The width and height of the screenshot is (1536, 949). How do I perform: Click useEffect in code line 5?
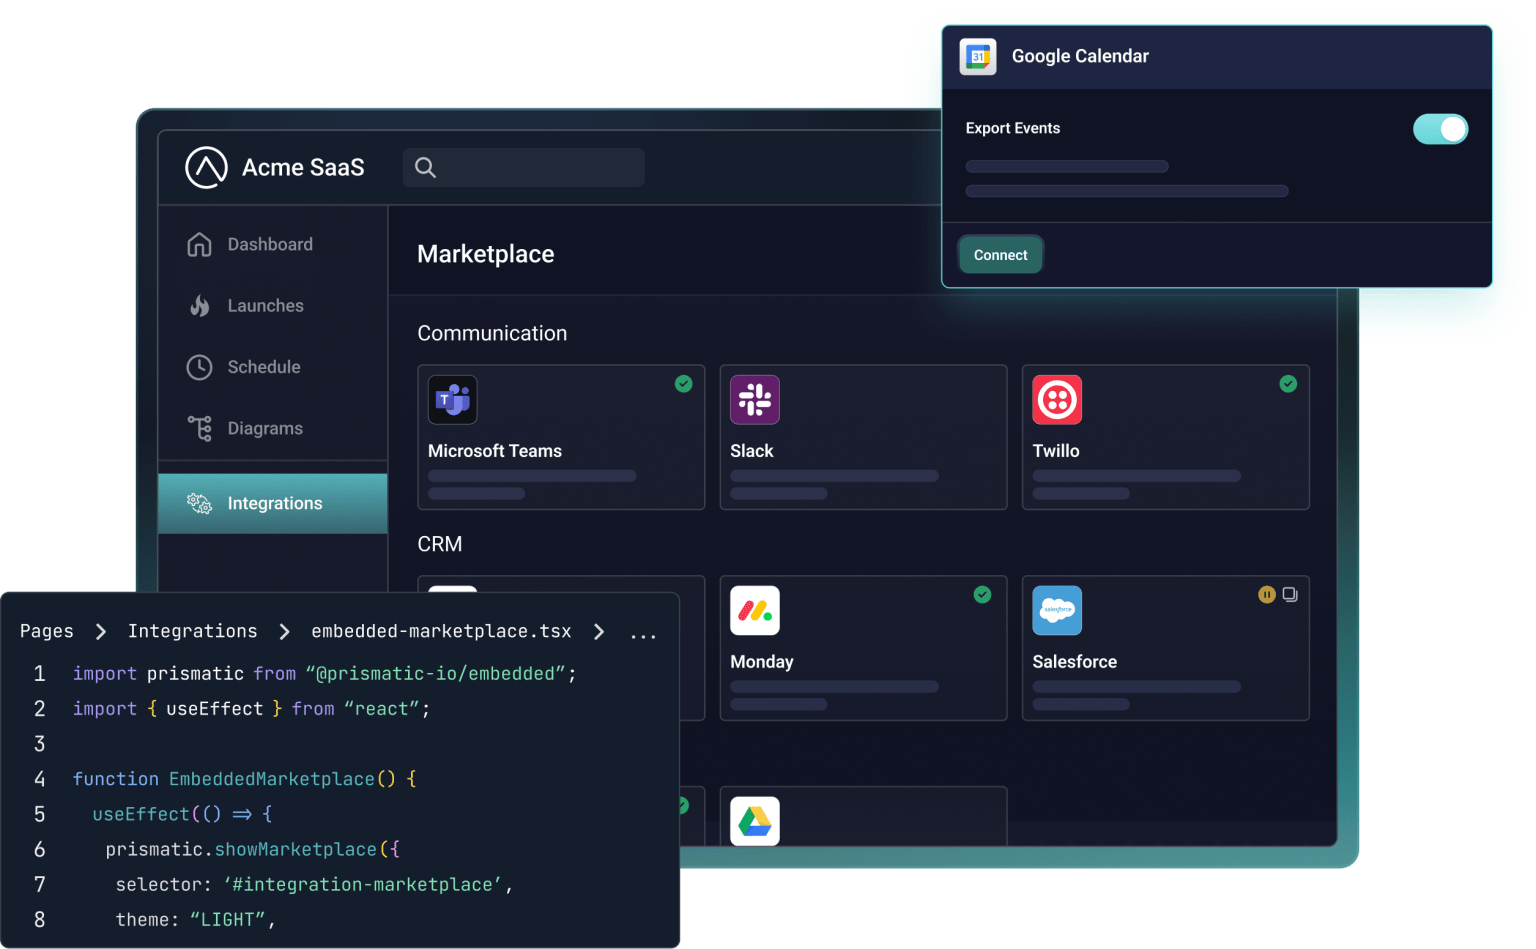point(141,814)
